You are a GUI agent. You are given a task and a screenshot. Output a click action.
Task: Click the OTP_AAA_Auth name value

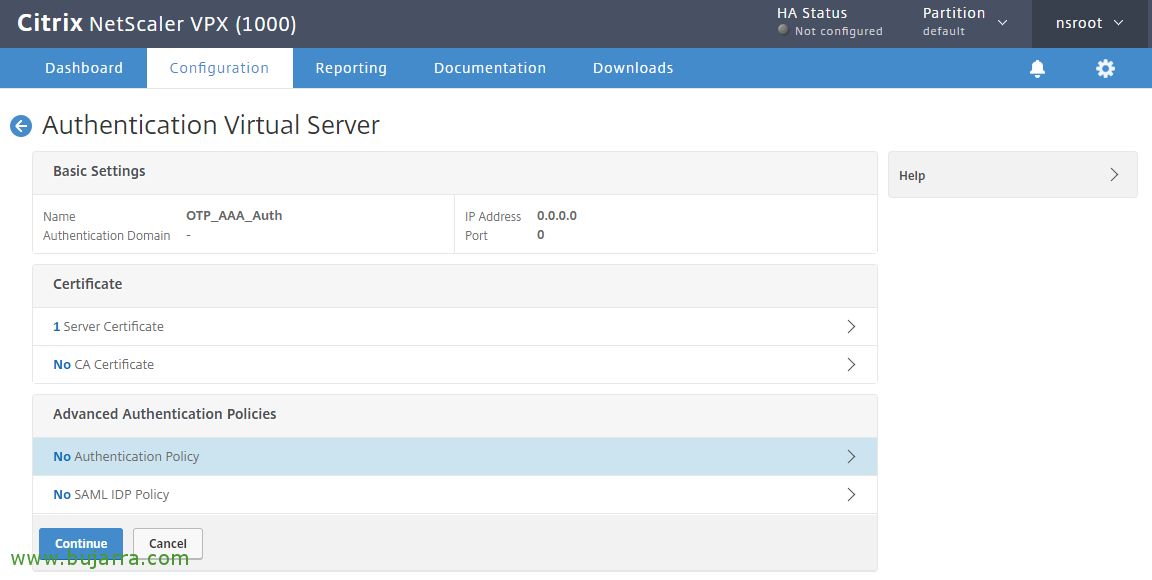pyautogui.click(x=234, y=215)
